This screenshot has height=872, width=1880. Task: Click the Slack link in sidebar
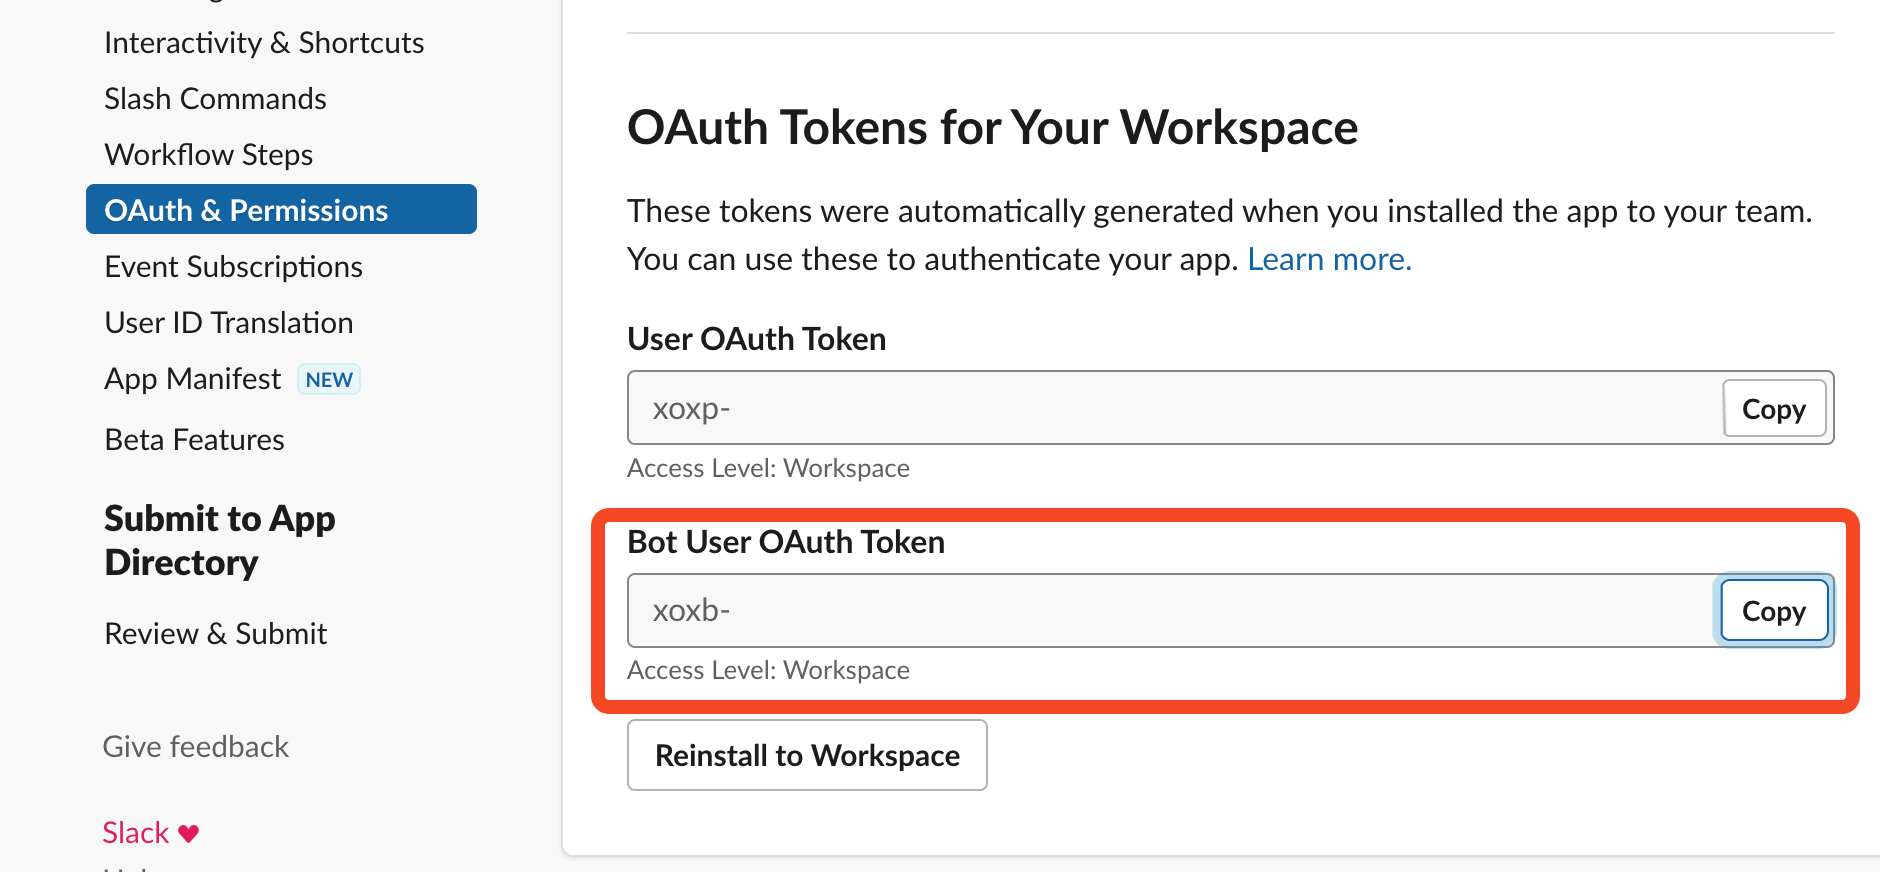point(136,833)
